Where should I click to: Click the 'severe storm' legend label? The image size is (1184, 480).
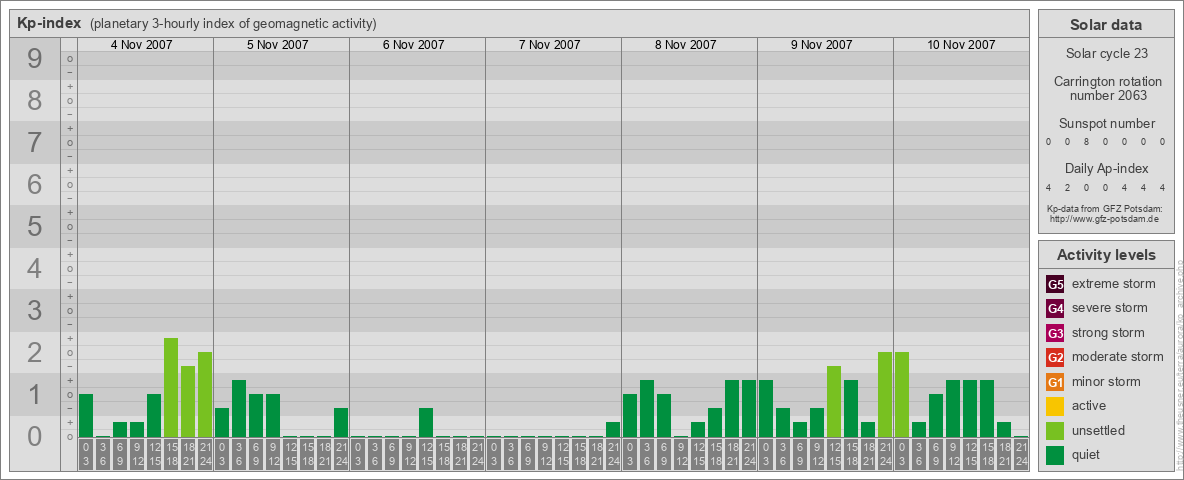(1110, 308)
